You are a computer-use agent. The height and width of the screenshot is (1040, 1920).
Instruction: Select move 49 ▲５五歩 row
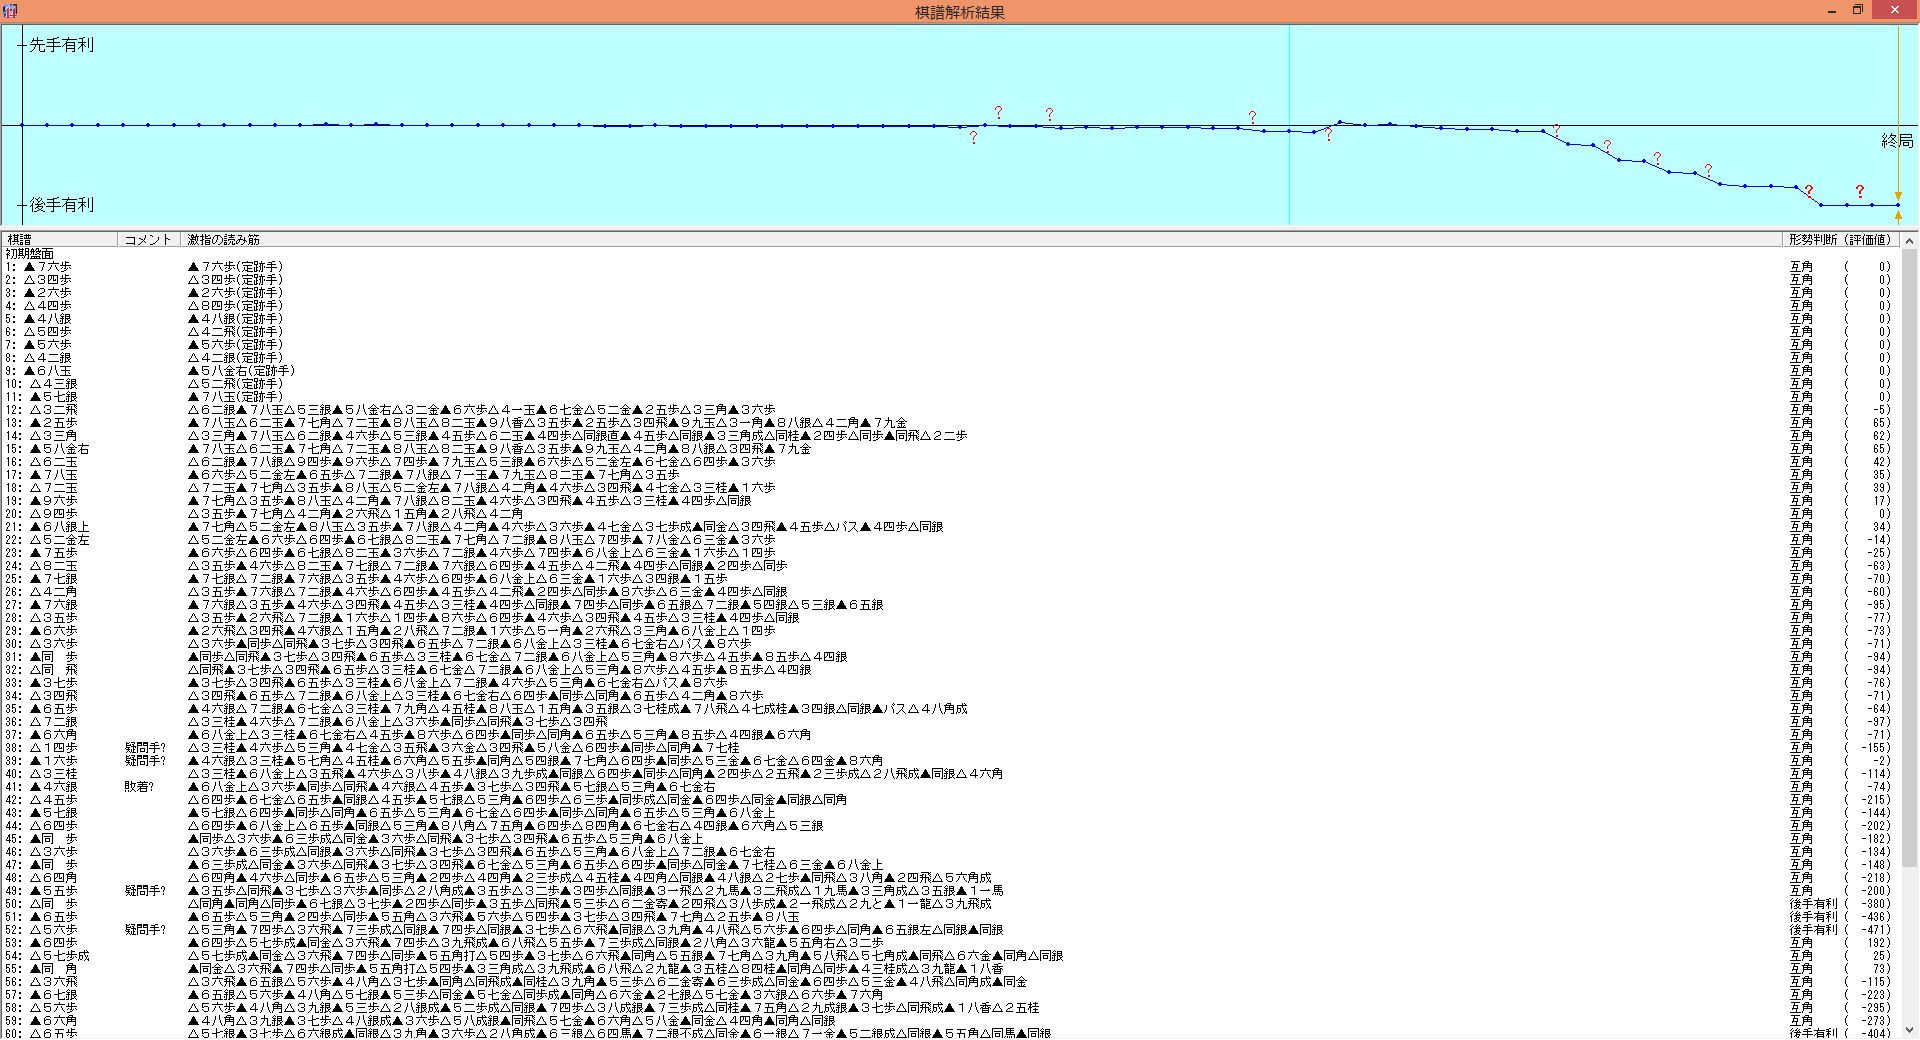[x=52, y=891]
